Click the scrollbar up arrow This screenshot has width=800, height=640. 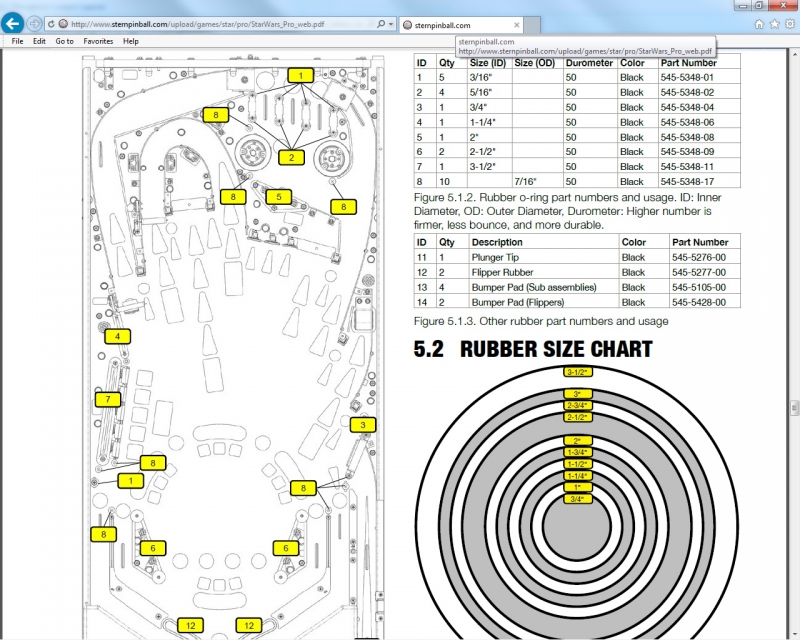pos(794,53)
